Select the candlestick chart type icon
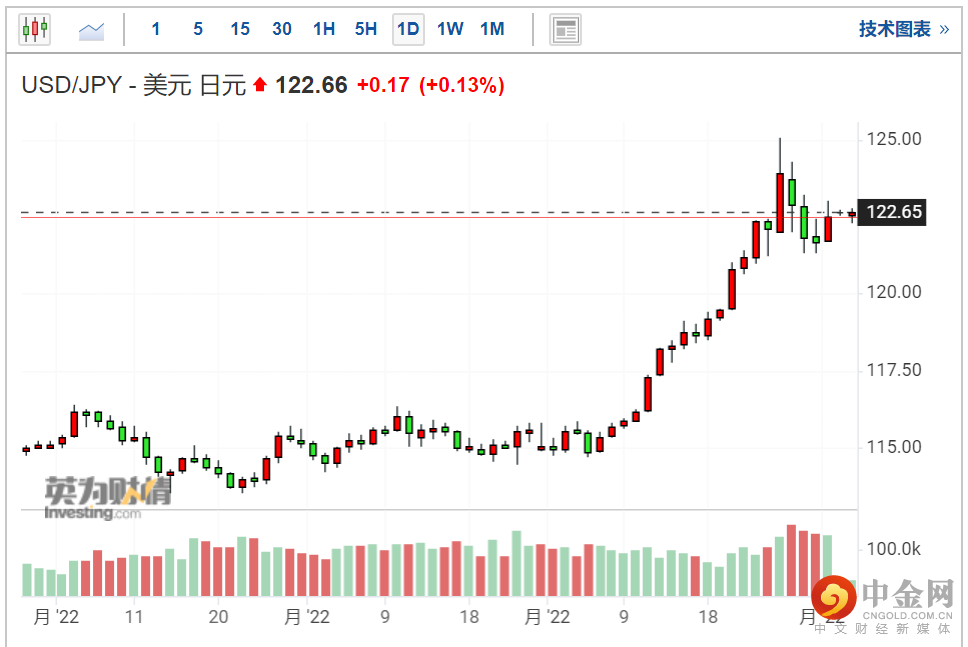Image resolution: width=968 pixels, height=647 pixels. (34, 29)
